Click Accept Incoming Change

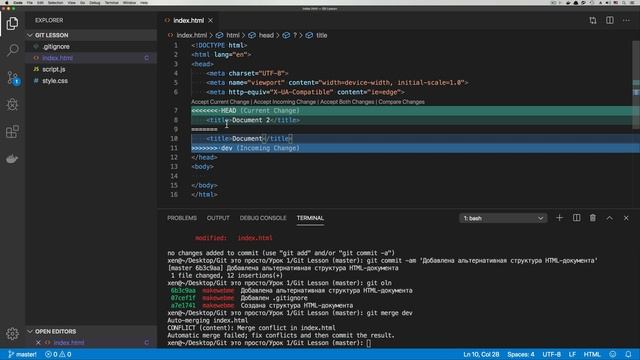click(x=285, y=102)
